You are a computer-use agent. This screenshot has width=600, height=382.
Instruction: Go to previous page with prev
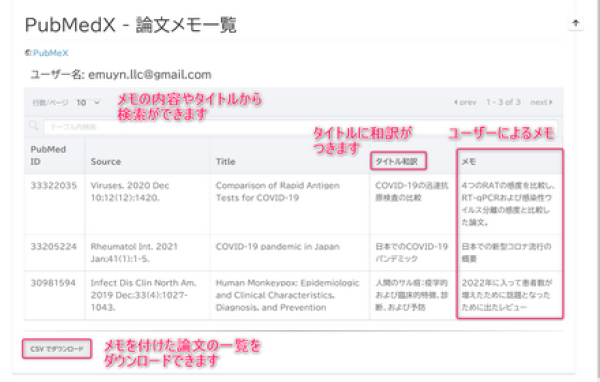(465, 102)
